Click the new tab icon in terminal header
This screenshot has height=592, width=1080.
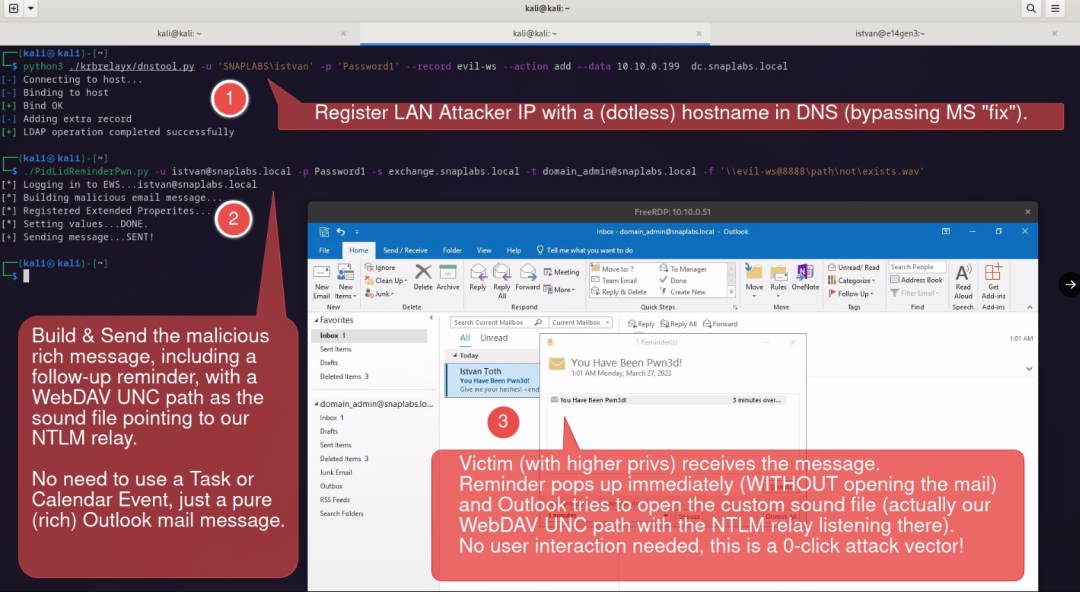13,9
